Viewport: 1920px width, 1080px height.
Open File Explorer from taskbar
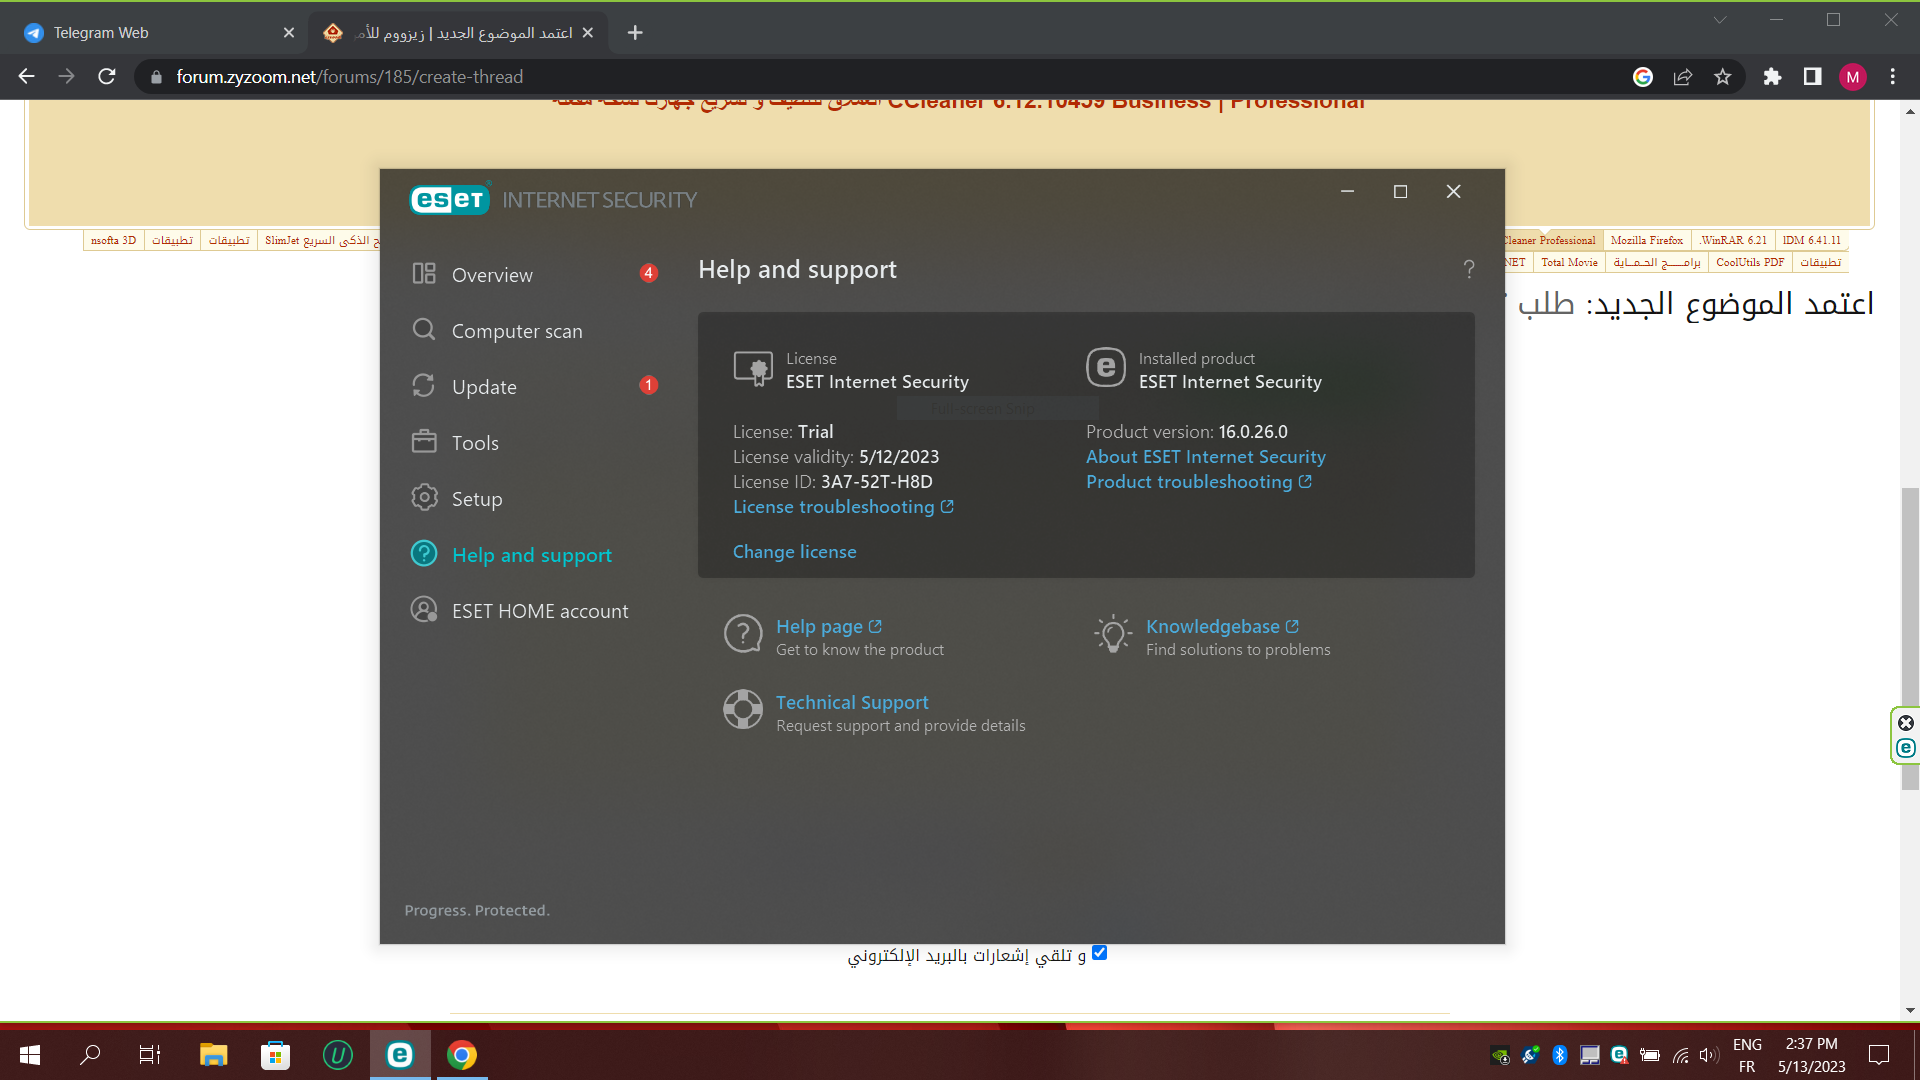[213, 1055]
